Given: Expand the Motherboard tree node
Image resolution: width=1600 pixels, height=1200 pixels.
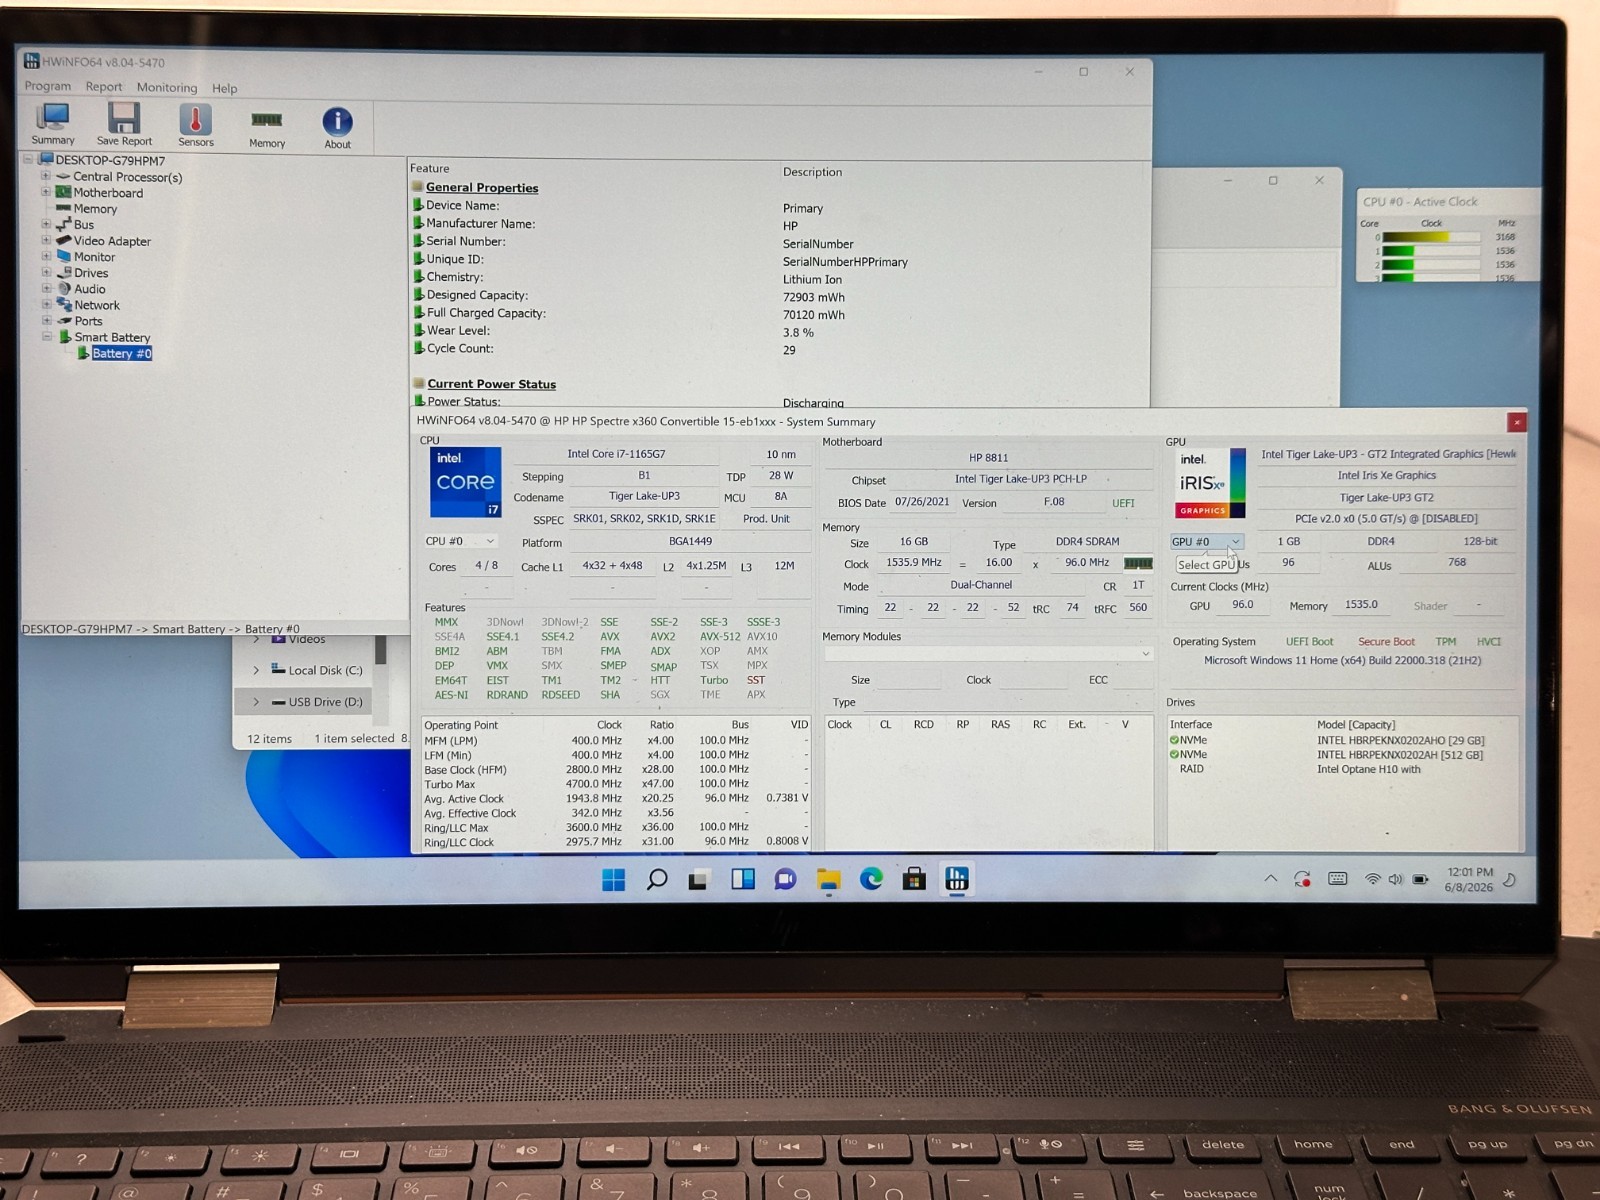Looking at the screenshot, I should pyautogui.click(x=45, y=192).
